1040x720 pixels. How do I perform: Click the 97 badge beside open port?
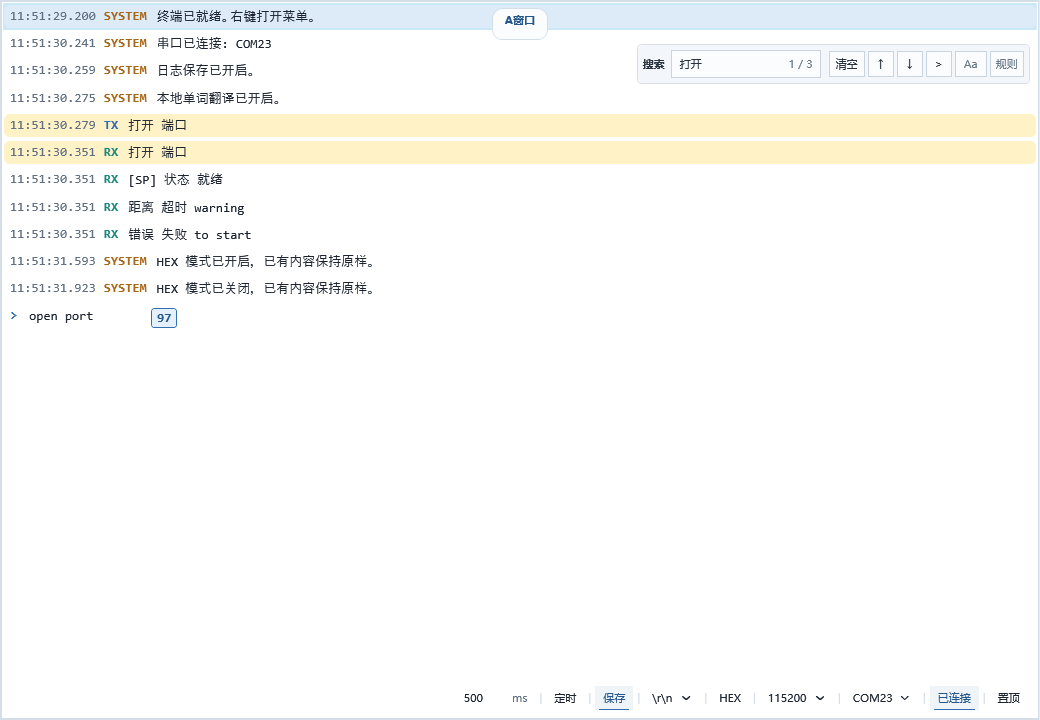click(164, 318)
